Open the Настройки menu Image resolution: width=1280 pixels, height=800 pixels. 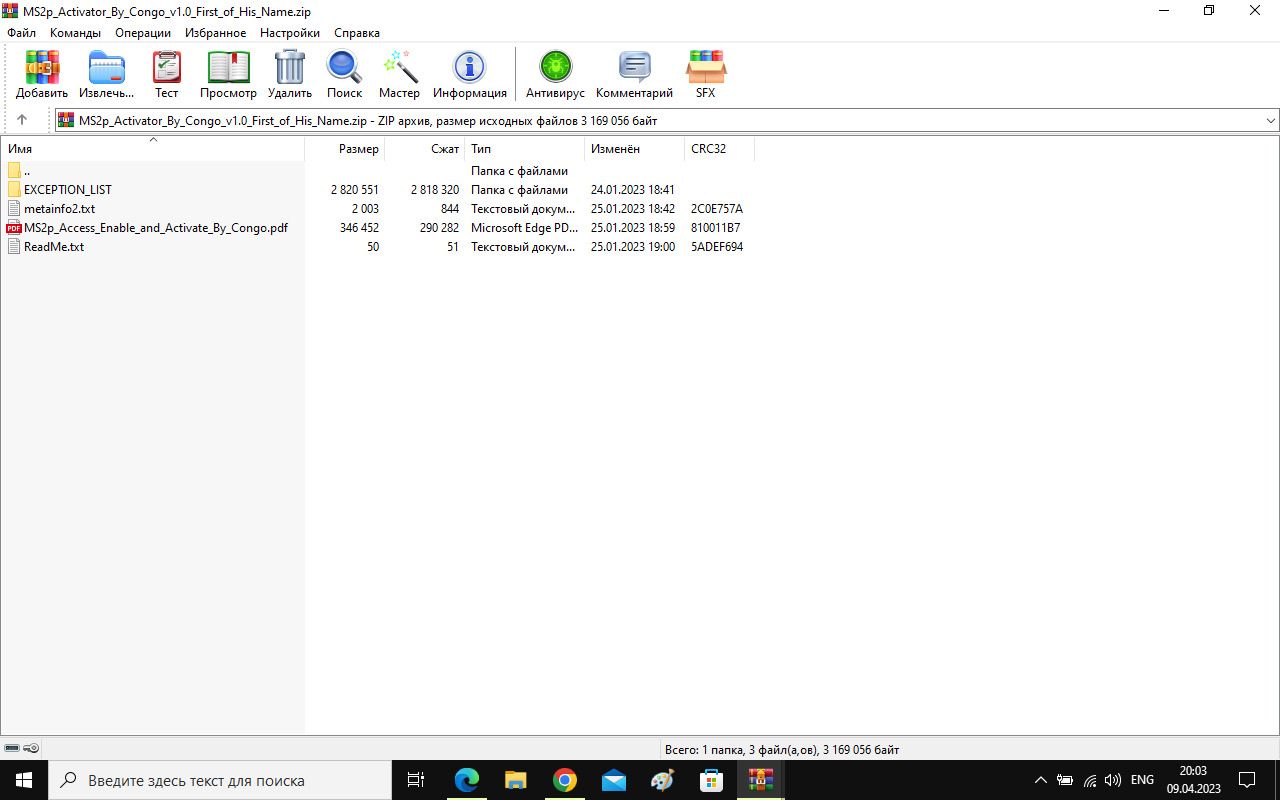point(289,33)
